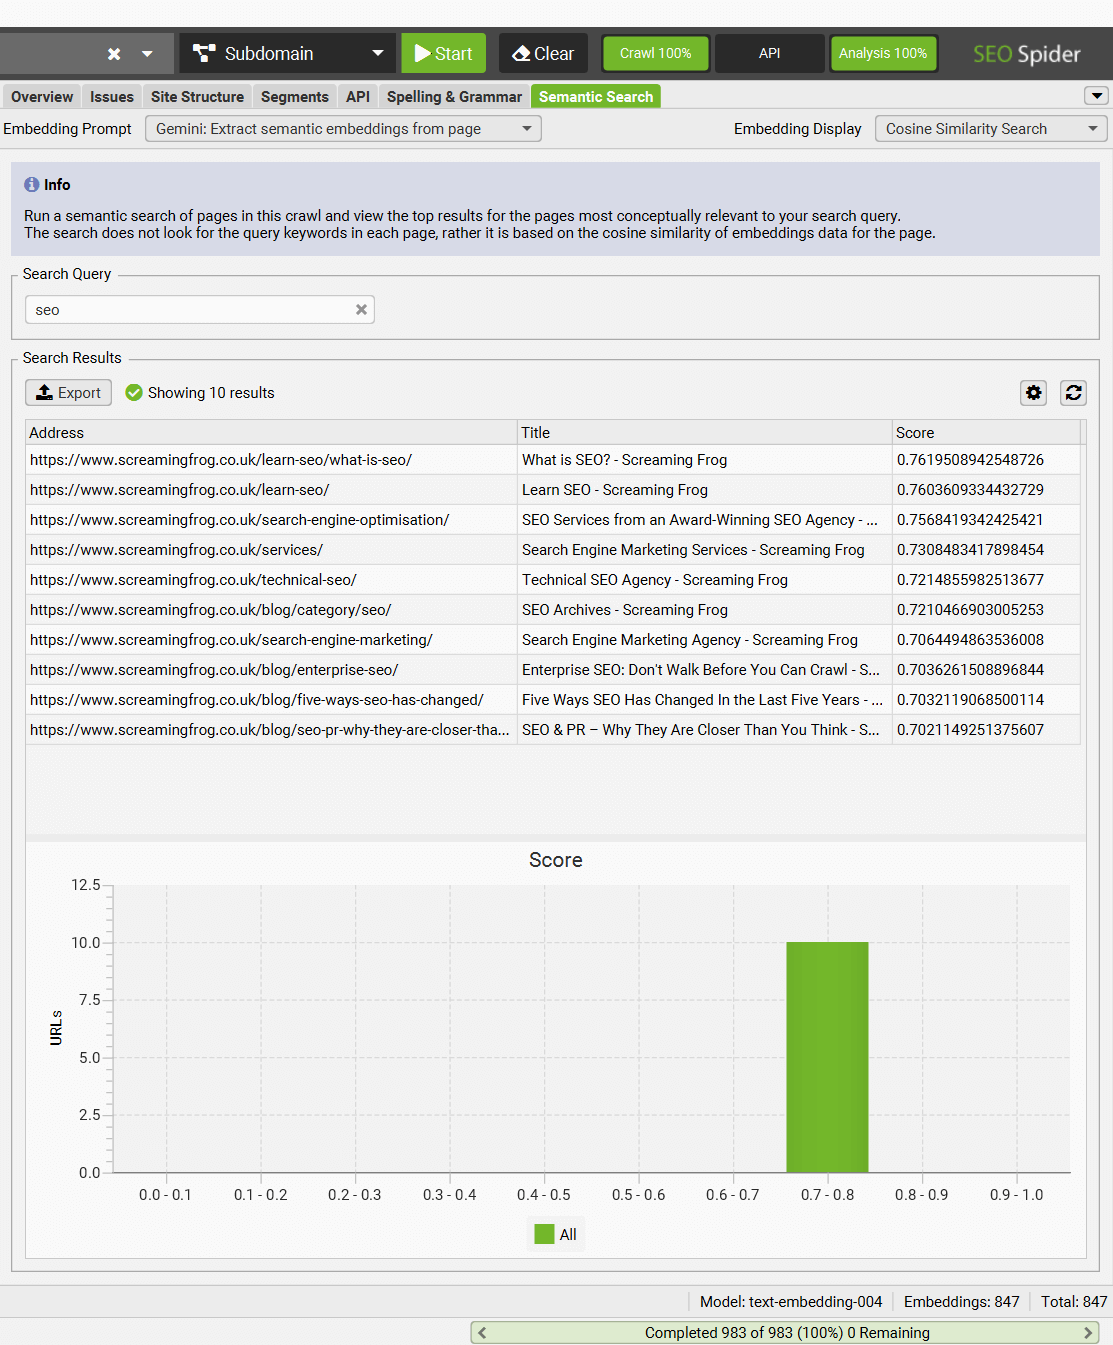Open the Cosine Similarity Search dropdown
1113x1345 pixels.
pyautogui.click(x=1092, y=128)
